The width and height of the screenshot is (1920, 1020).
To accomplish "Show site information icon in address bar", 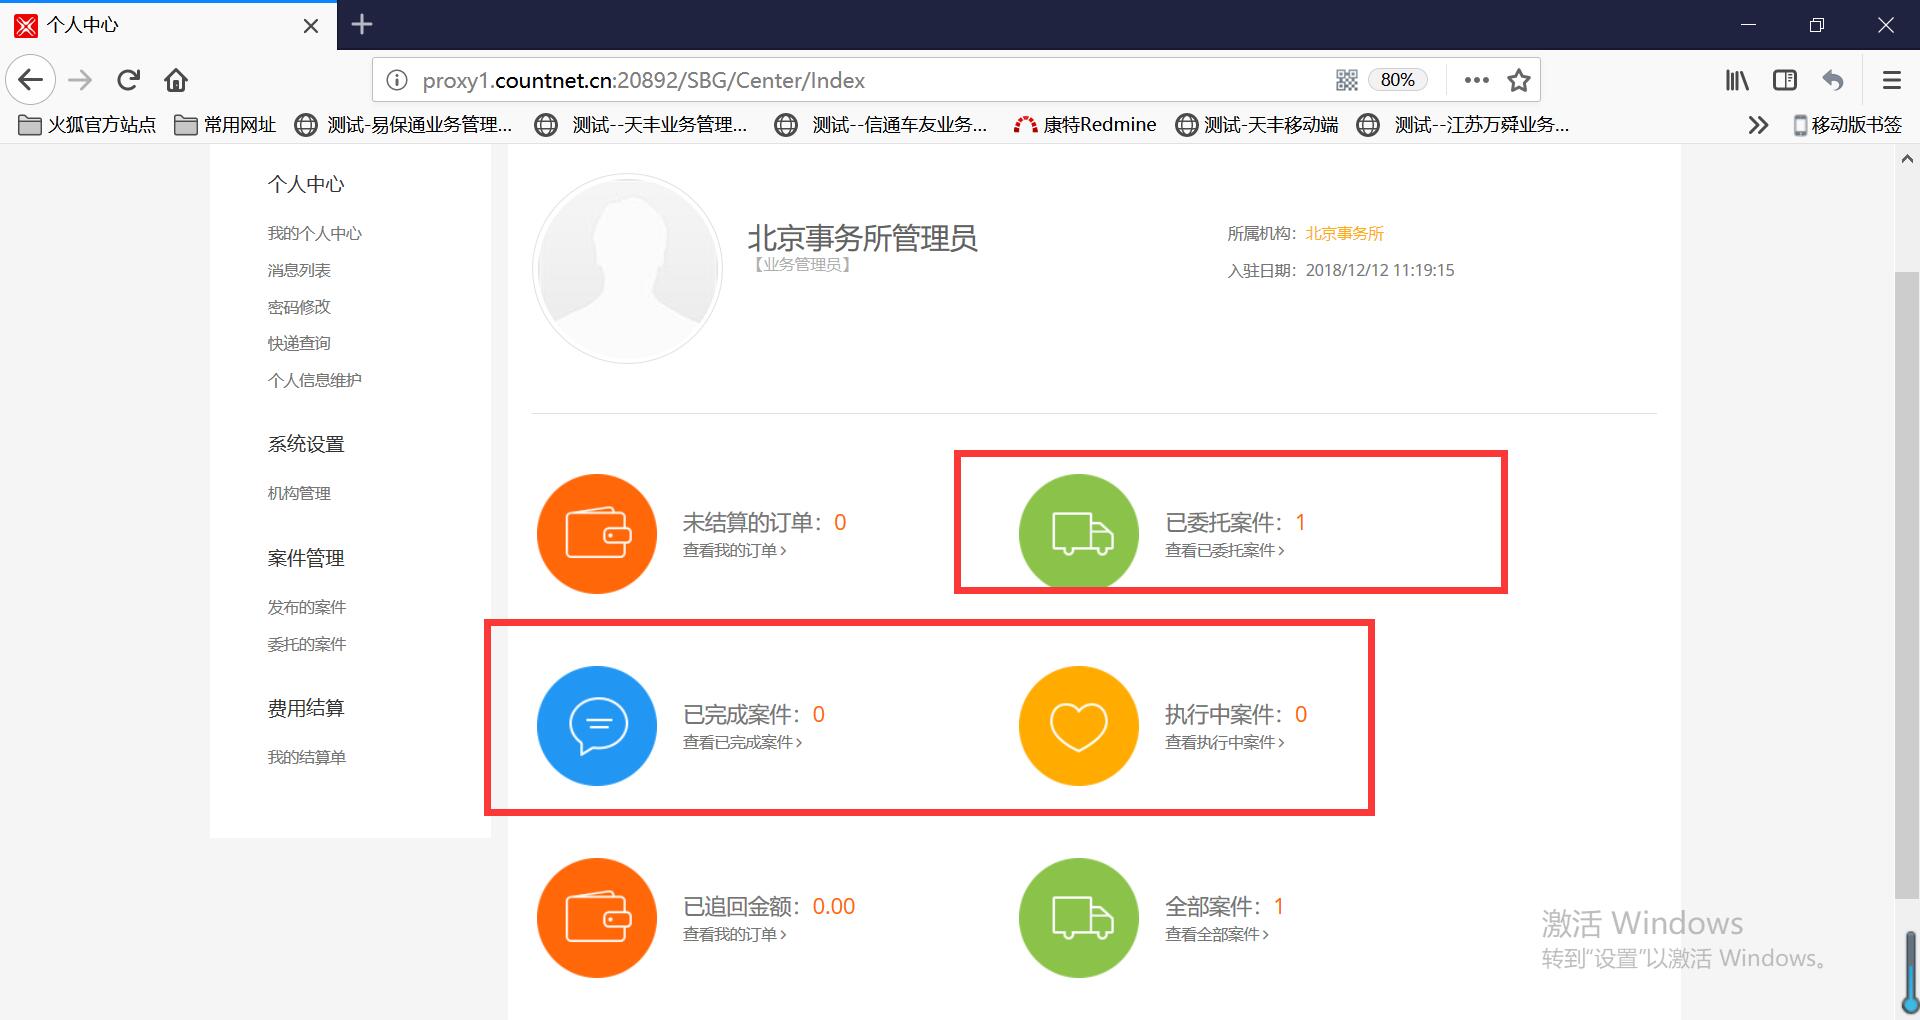I will (x=396, y=80).
